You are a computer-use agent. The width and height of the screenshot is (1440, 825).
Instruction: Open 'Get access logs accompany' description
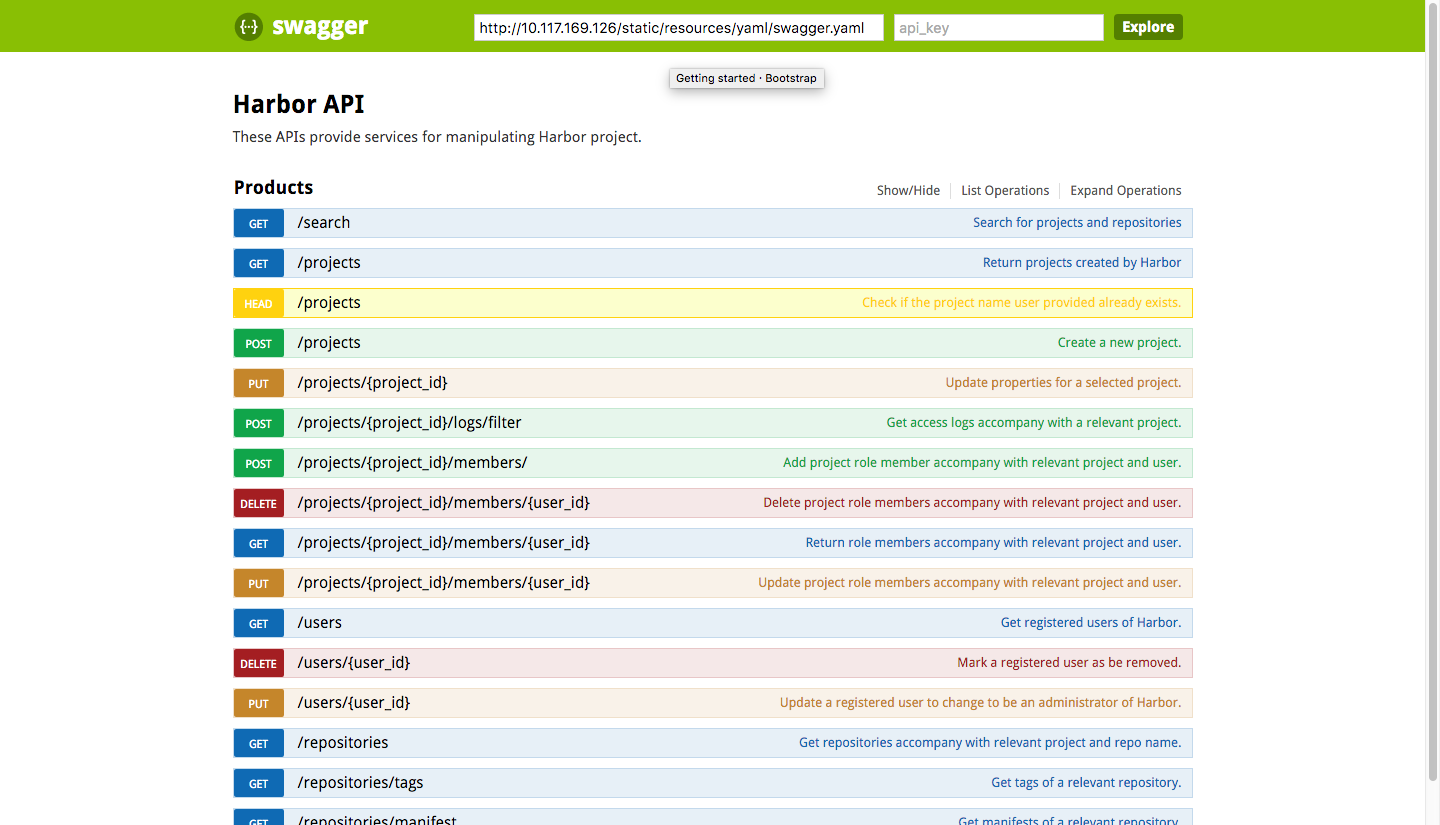pos(1034,423)
